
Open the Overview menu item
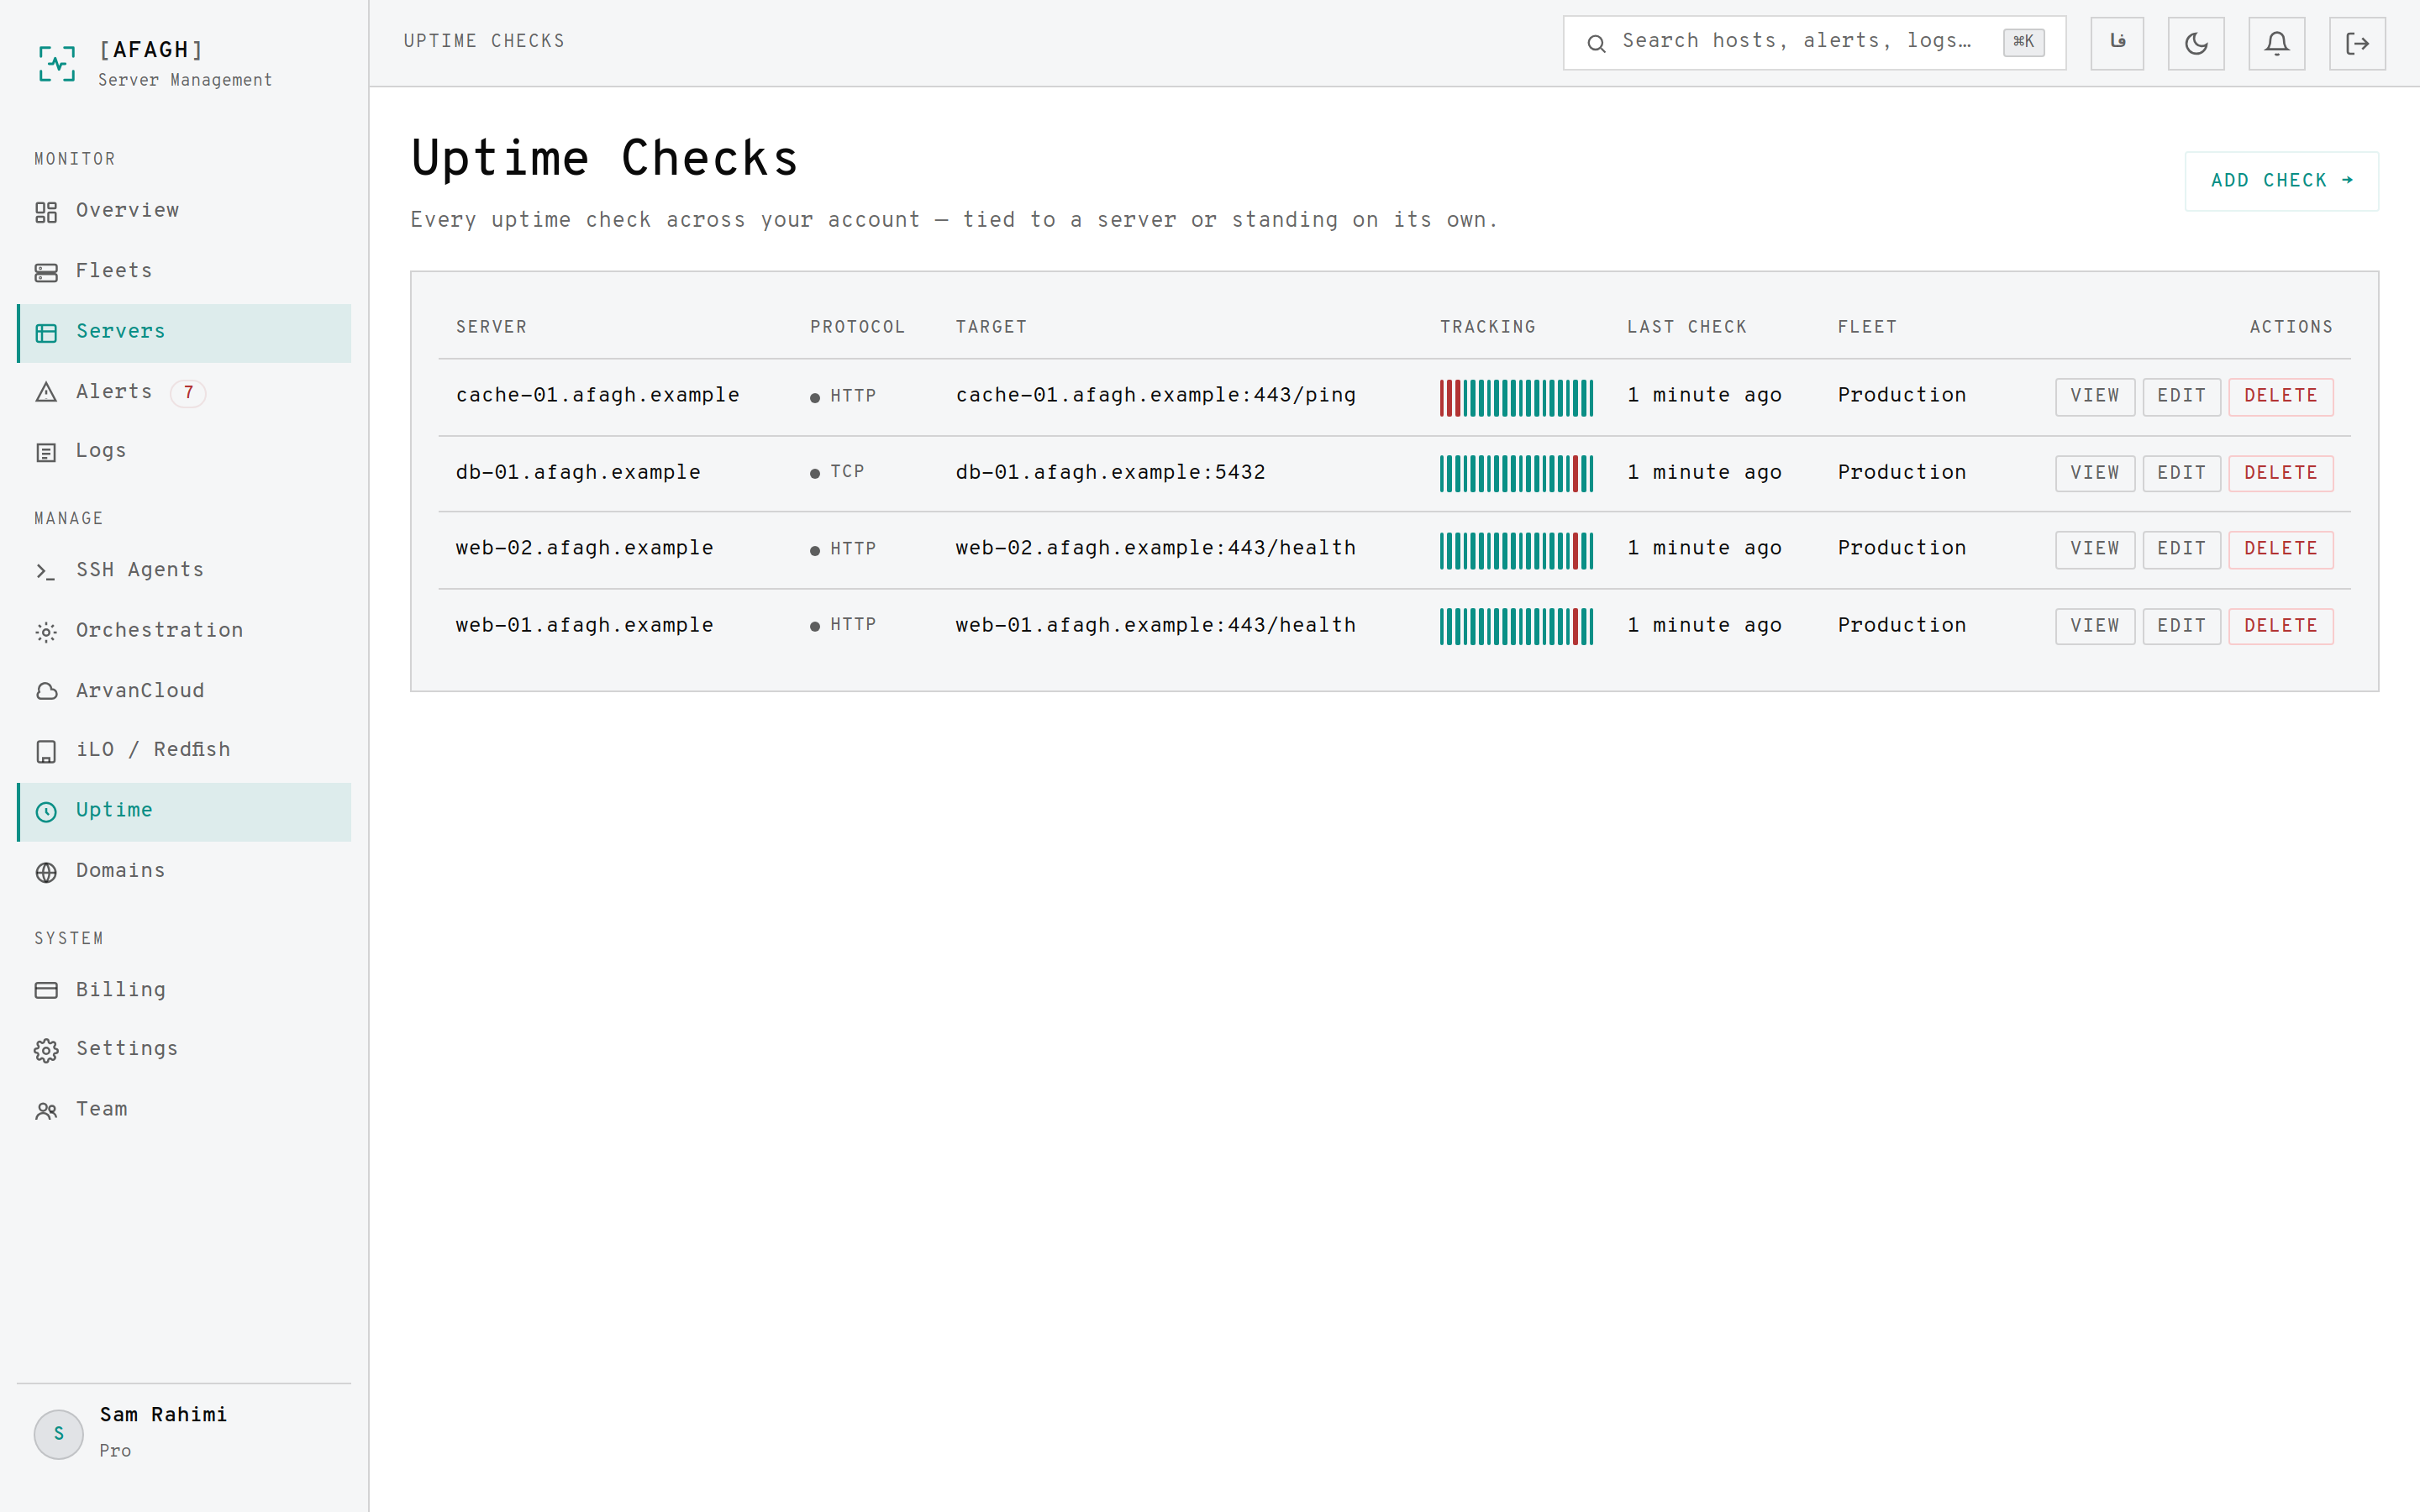click(184, 211)
